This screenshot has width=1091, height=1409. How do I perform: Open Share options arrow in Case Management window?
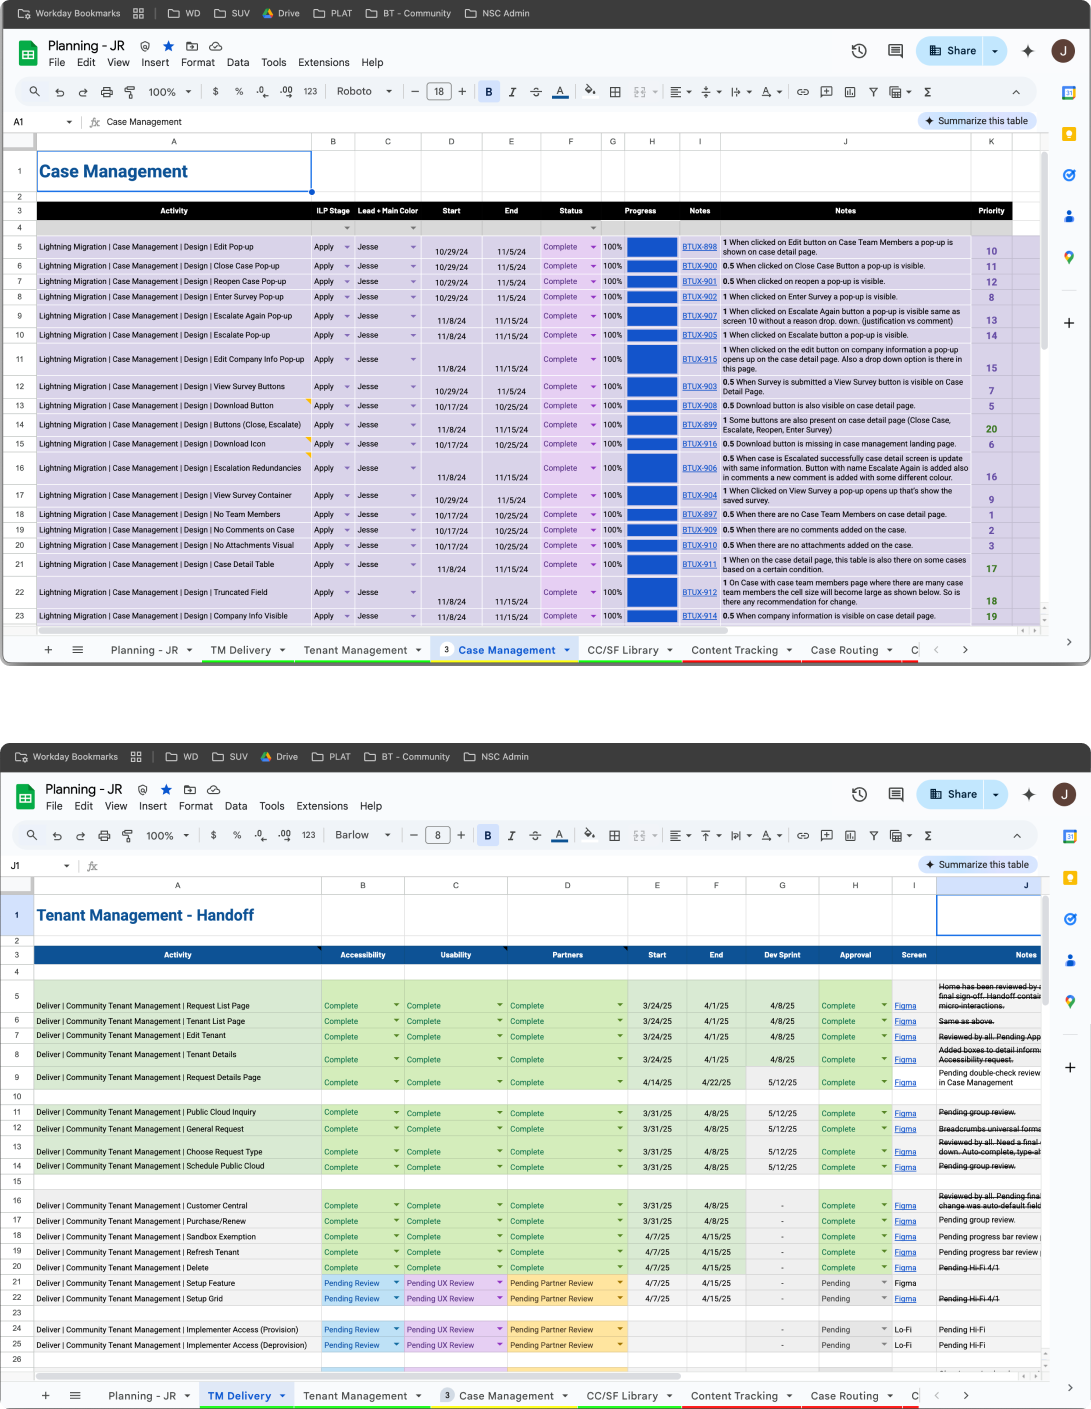[x=995, y=50]
